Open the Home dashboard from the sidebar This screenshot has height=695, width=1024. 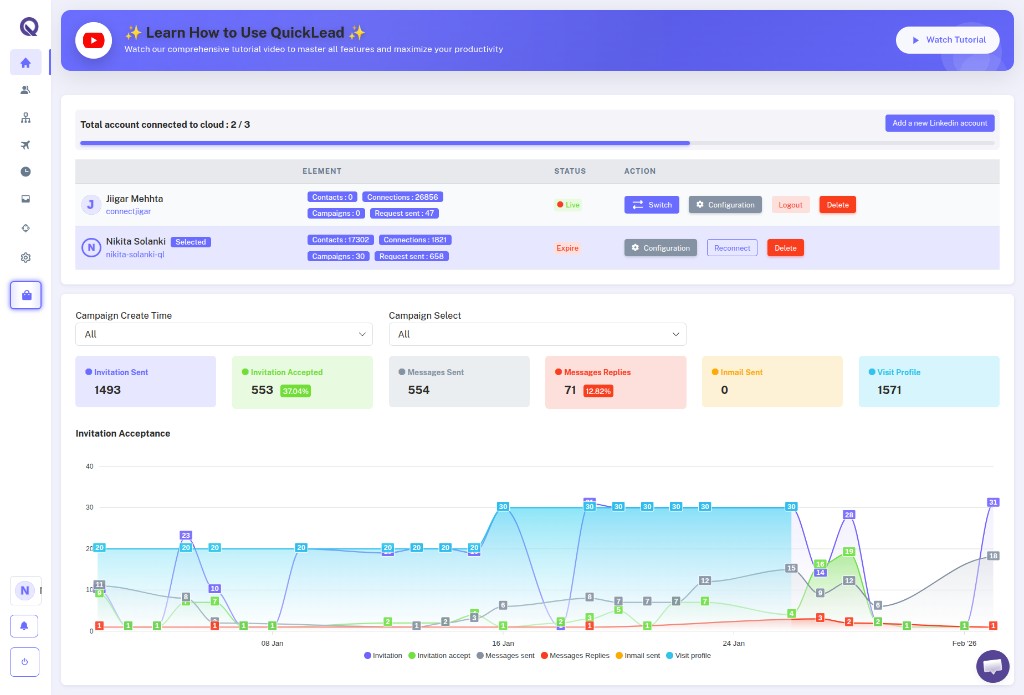coord(25,62)
